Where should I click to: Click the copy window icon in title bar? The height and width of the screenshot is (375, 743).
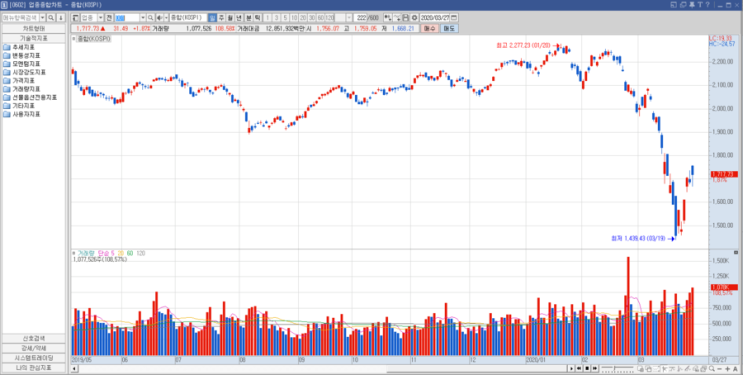[683, 5]
